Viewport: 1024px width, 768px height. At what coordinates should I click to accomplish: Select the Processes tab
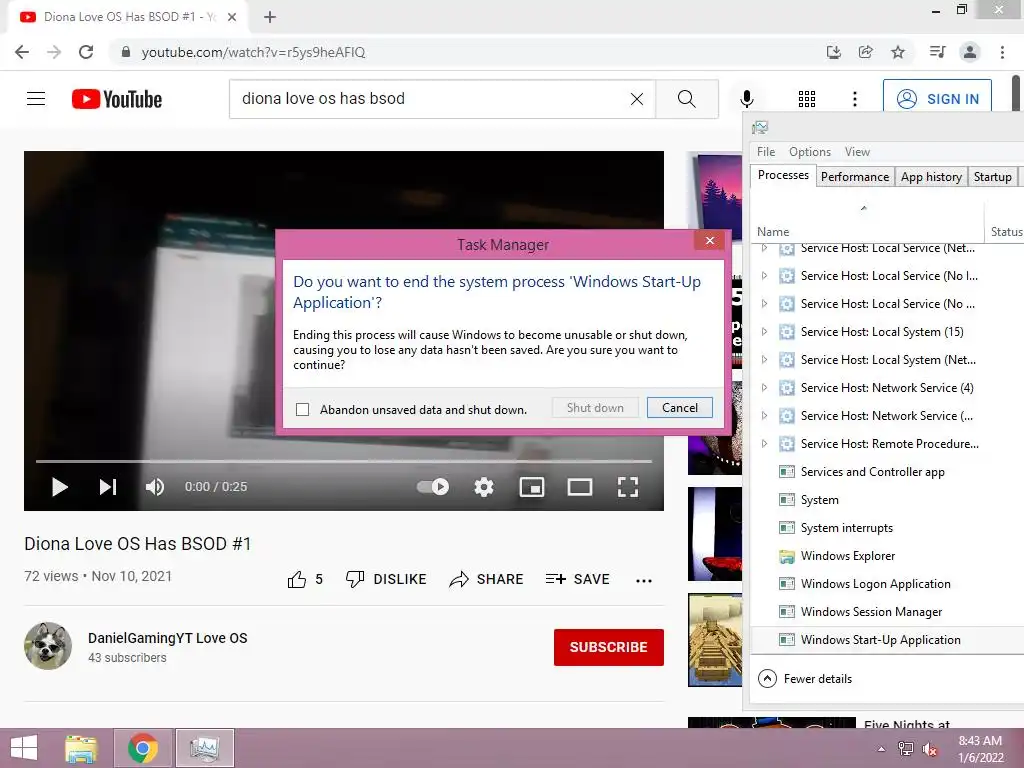point(783,175)
